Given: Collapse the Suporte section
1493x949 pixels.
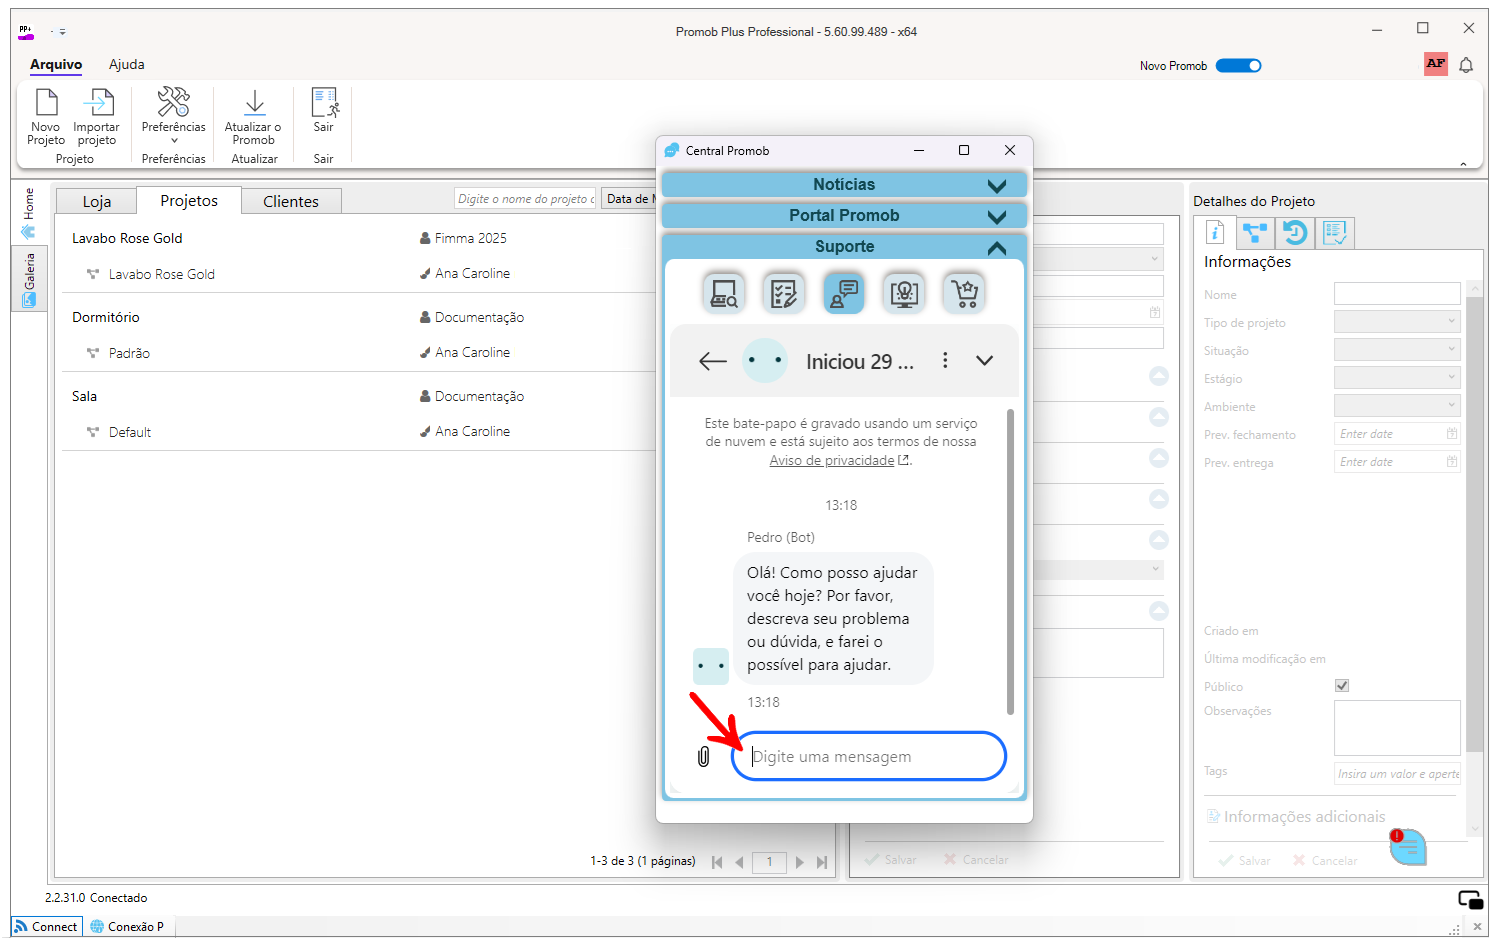Looking at the screenshot, I should coord(844,247).
